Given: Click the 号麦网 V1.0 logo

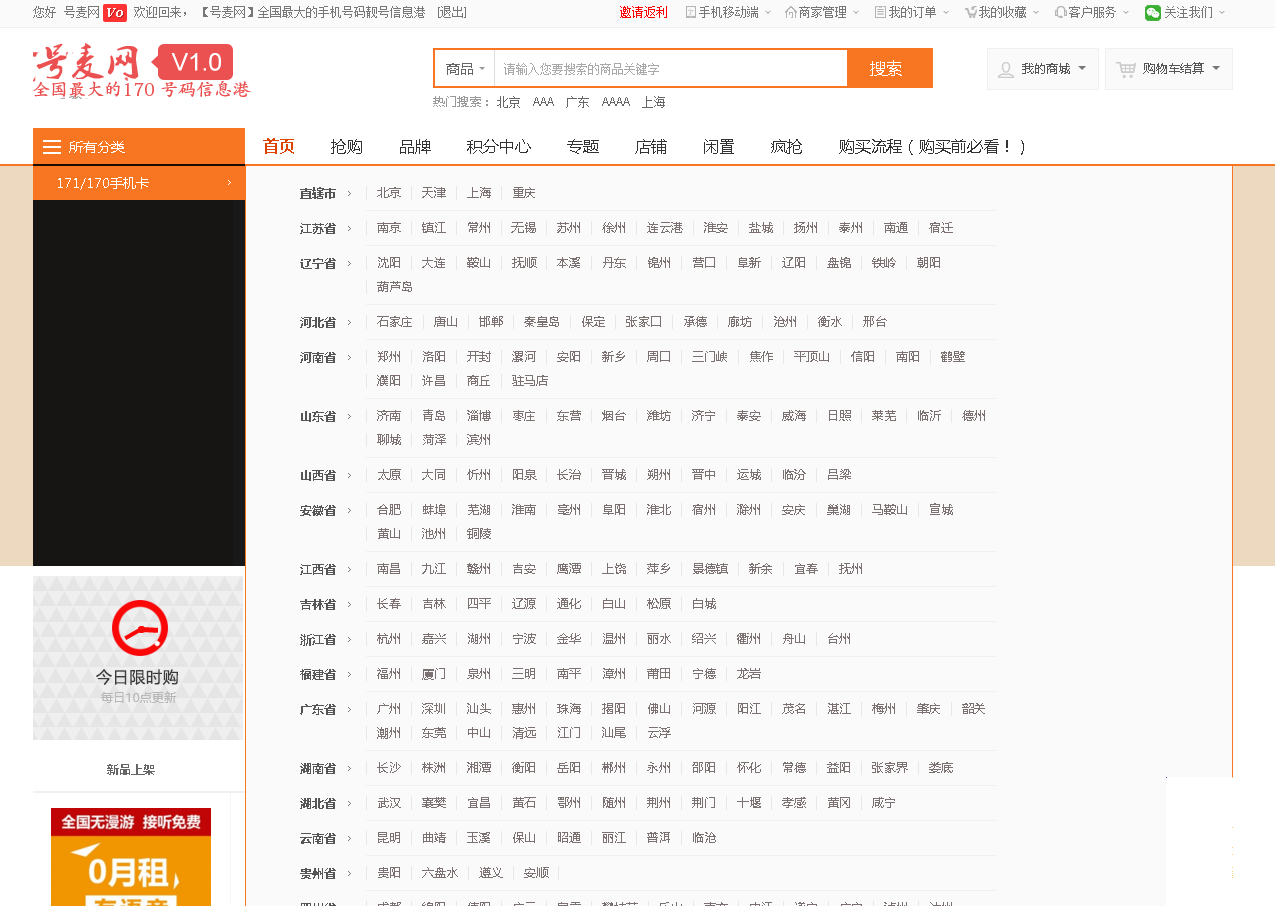Looking at the screenshot, I should pos(140,72).
